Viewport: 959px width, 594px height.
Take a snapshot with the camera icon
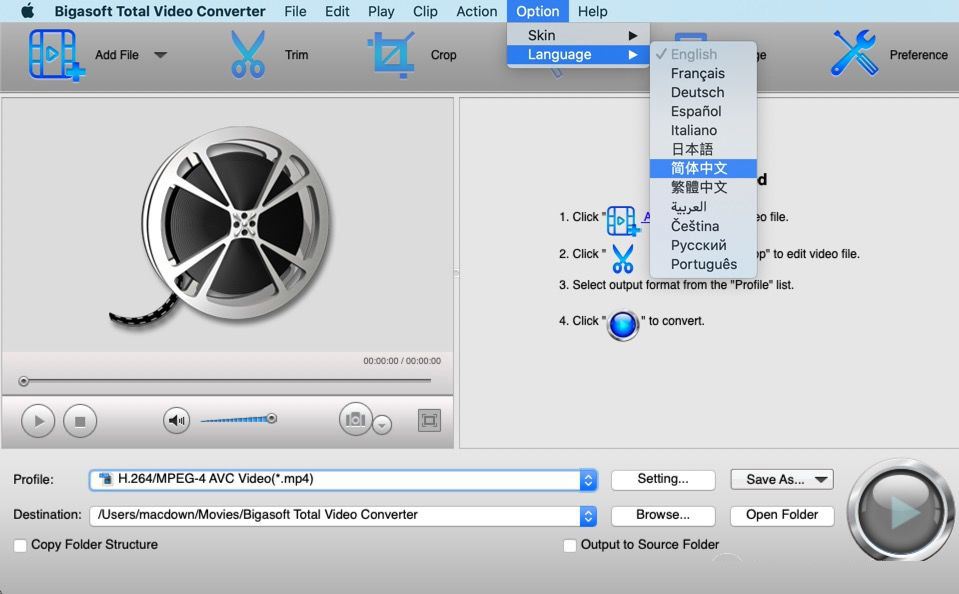[x=355, y=419]
